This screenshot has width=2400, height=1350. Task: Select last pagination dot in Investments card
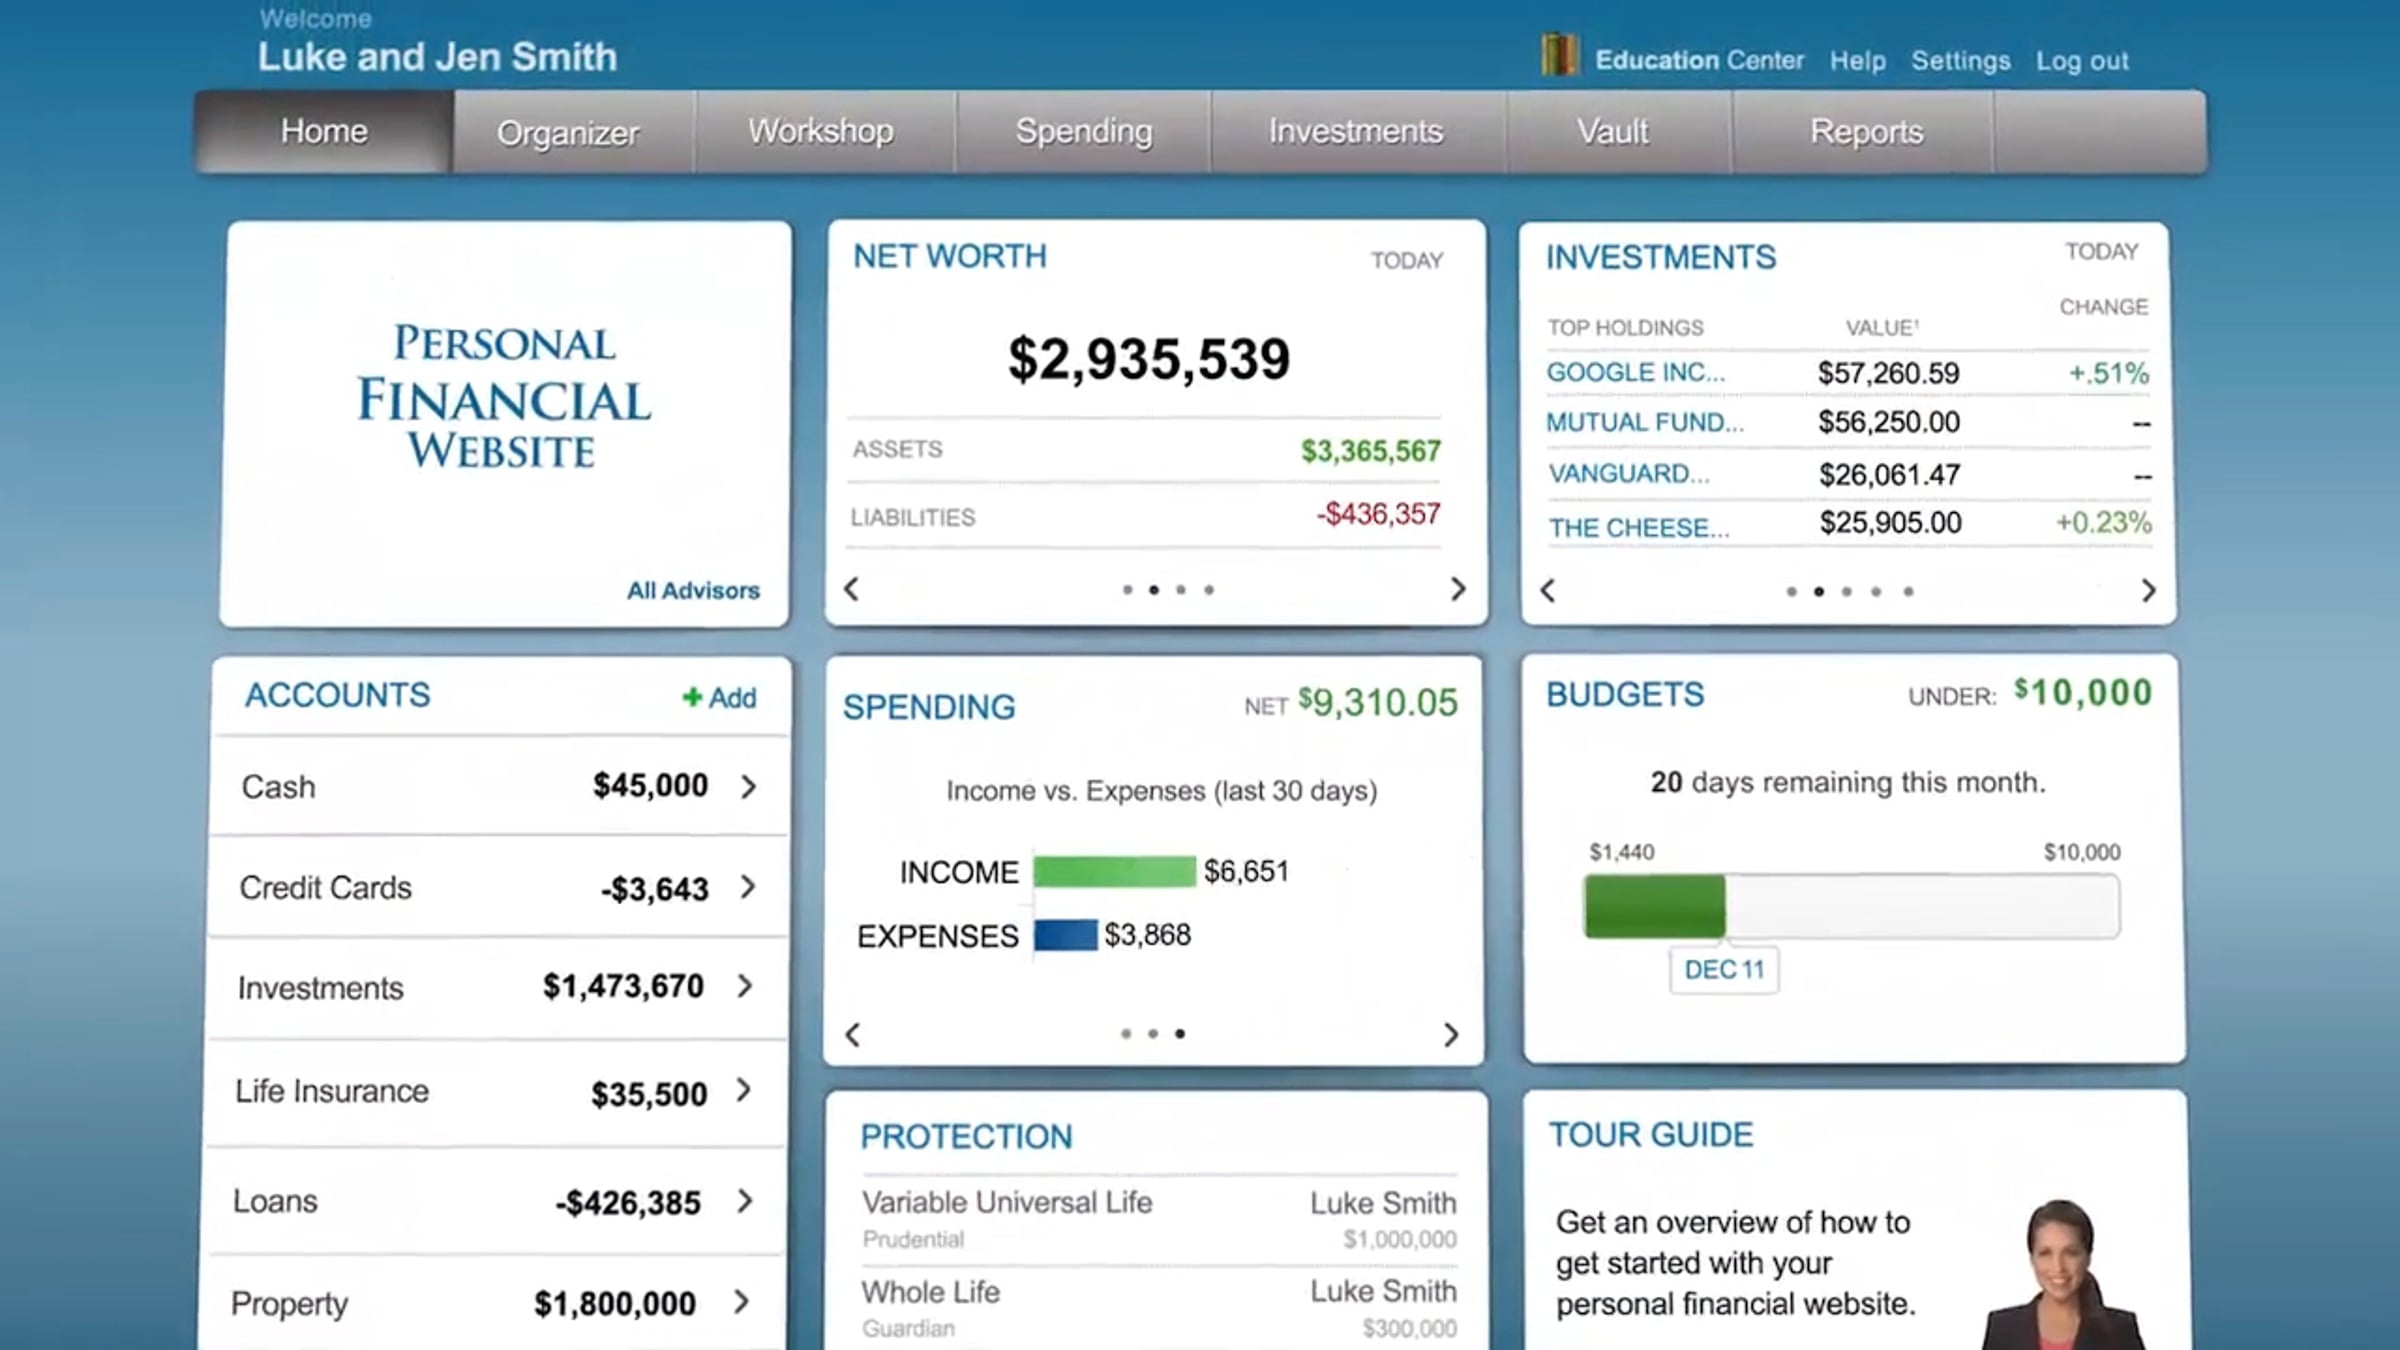click(x=1908, y=592)
